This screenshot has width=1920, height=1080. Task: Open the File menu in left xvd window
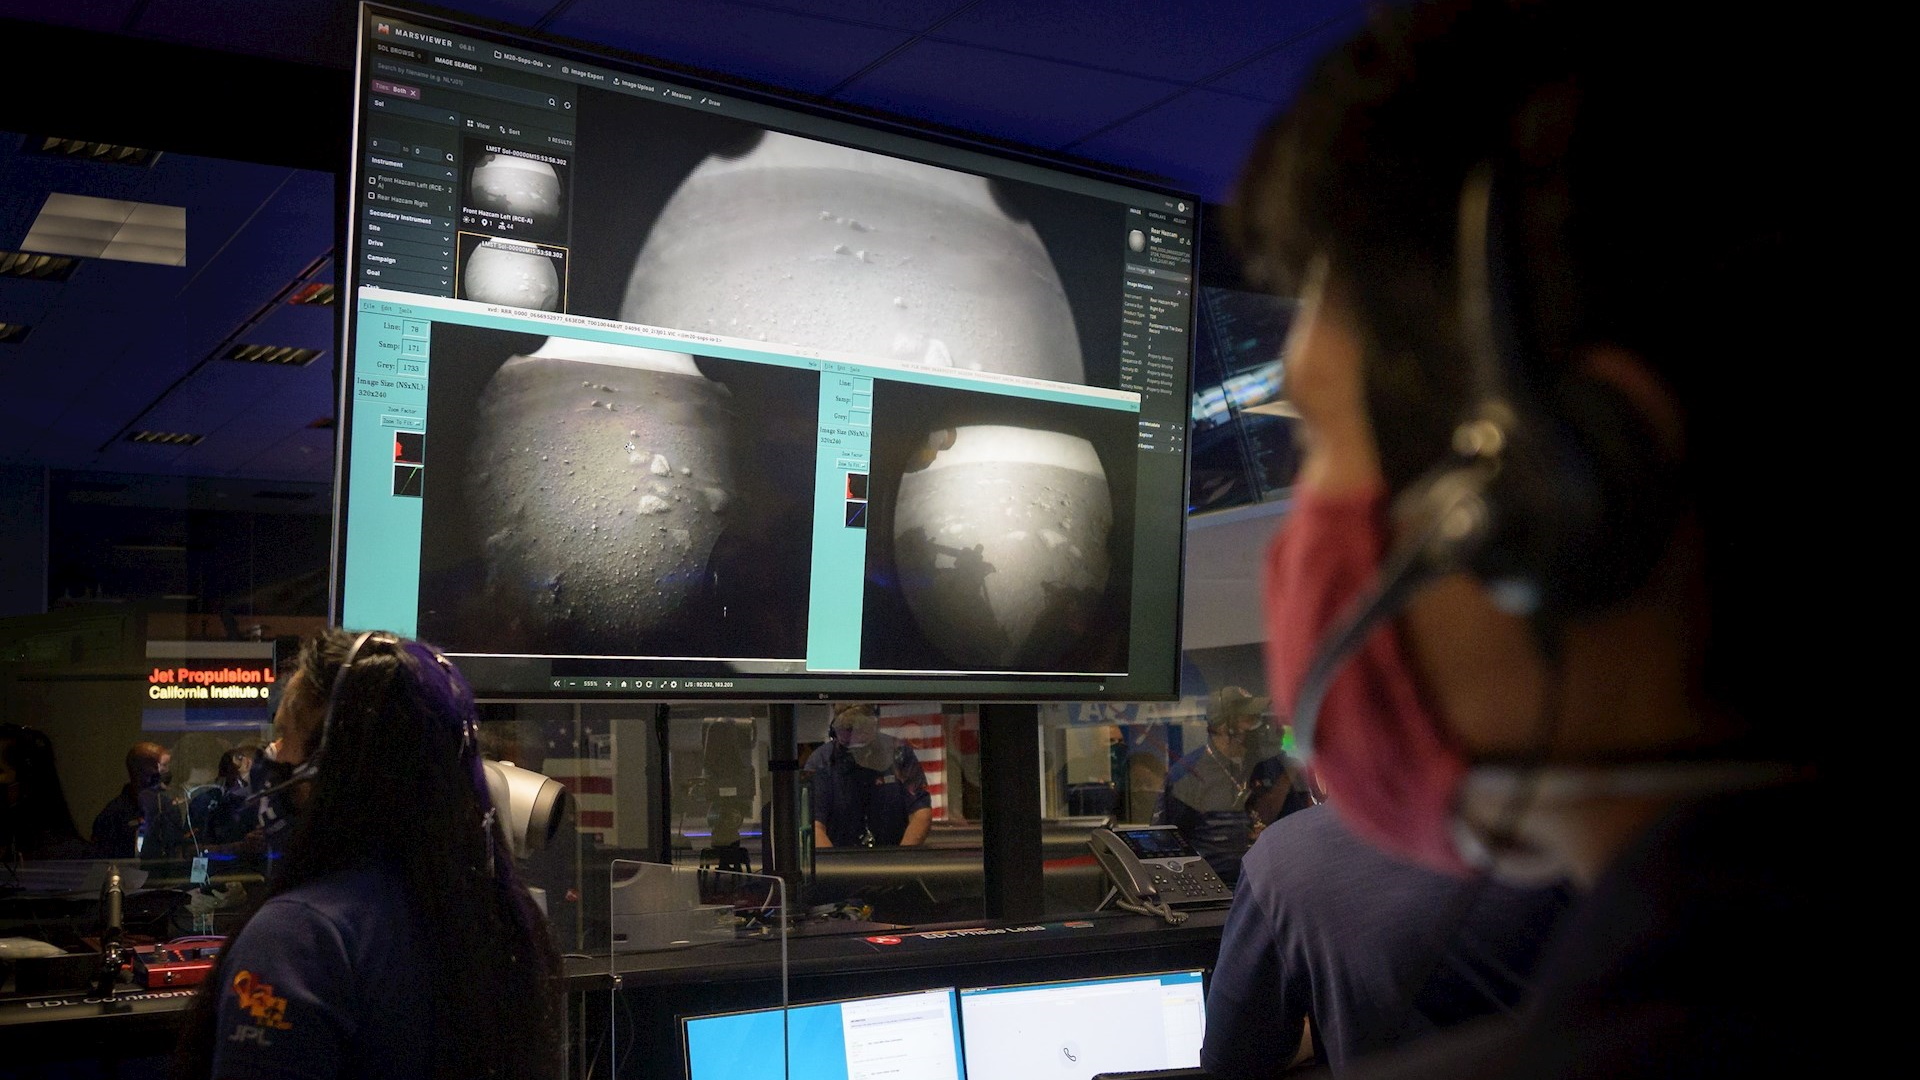tap(369, 307)
